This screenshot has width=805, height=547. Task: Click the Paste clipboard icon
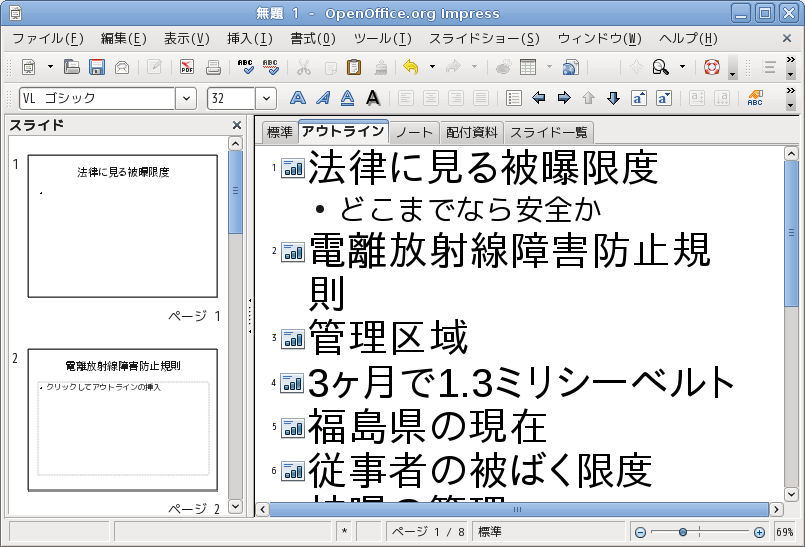[354, 68]
